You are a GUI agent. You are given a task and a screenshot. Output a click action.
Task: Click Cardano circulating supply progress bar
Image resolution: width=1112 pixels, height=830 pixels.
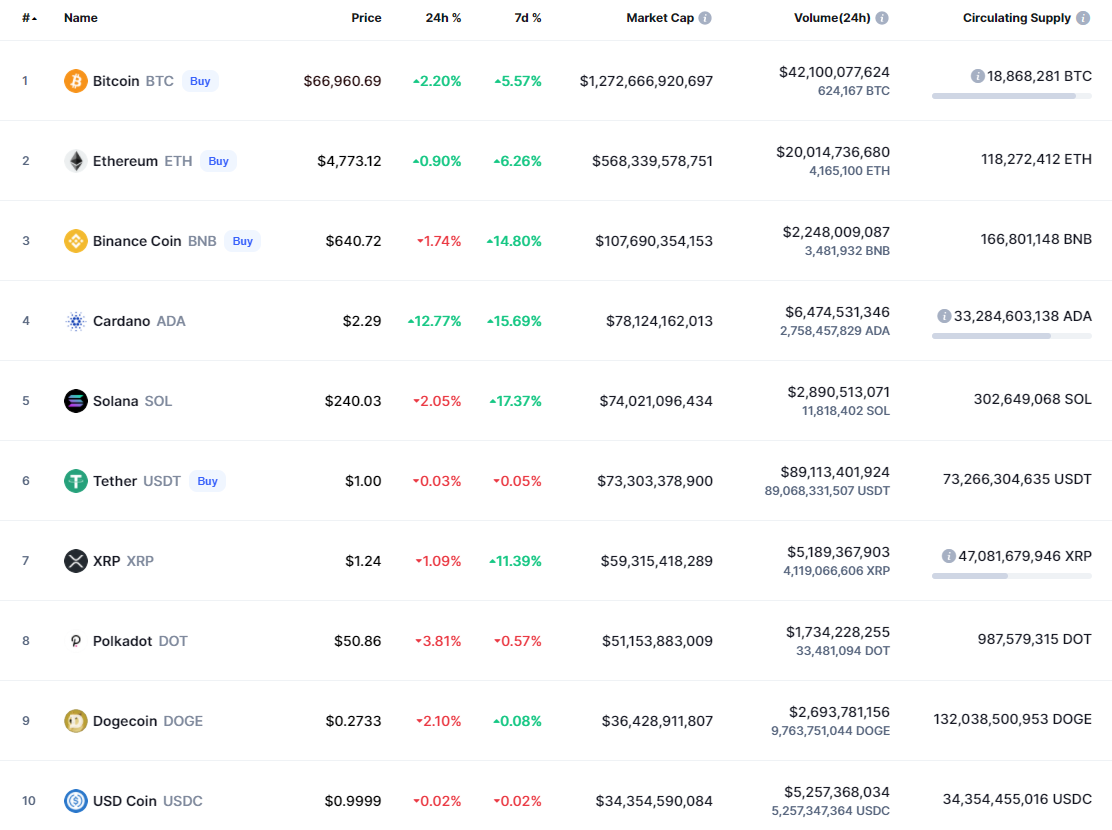pos(1011,336)
